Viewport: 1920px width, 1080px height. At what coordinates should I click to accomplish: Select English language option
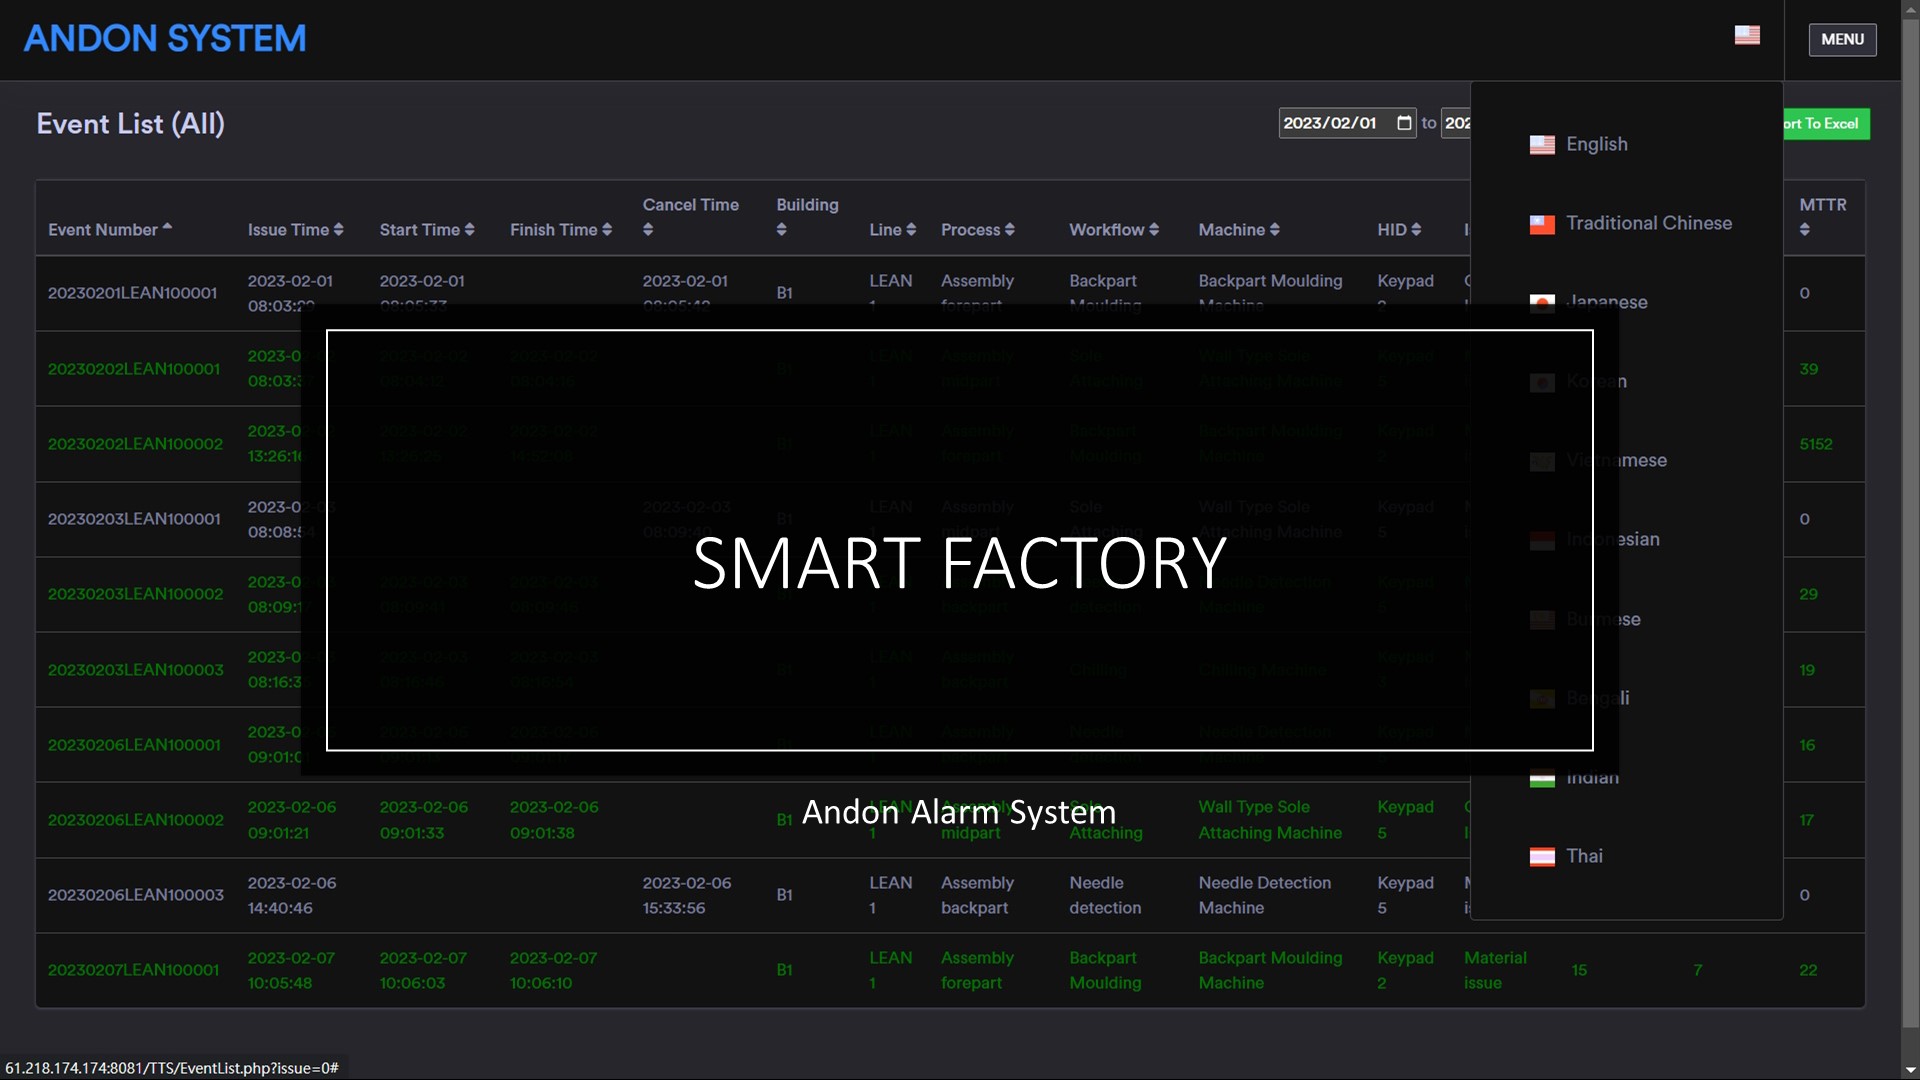pos(1596,144)
